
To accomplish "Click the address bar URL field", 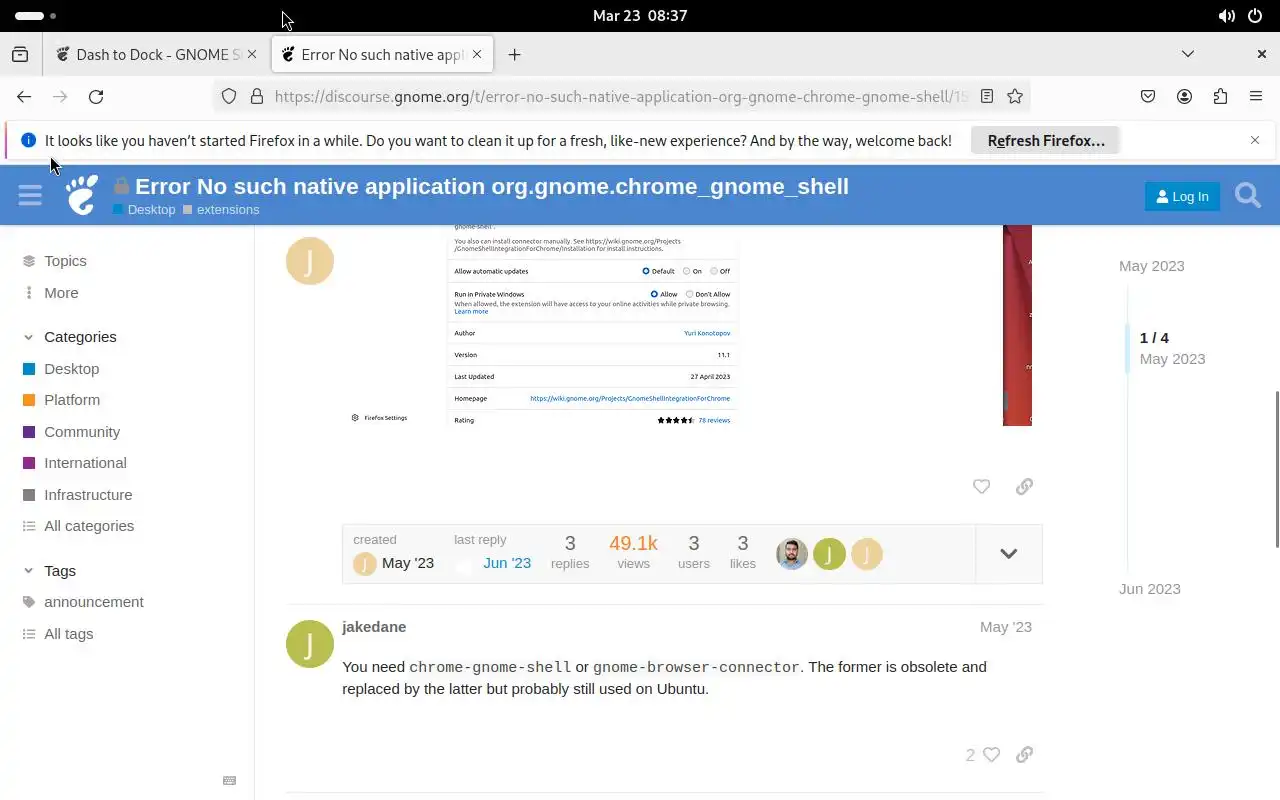I will (620, 96).
